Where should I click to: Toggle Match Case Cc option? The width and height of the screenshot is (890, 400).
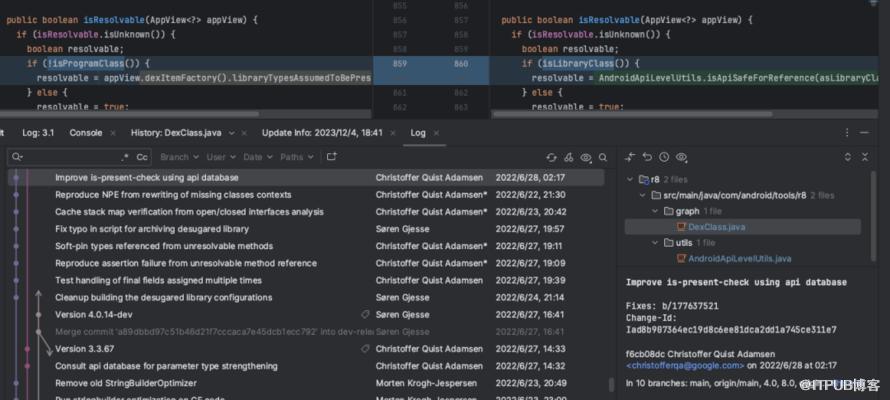click(142, 157)
